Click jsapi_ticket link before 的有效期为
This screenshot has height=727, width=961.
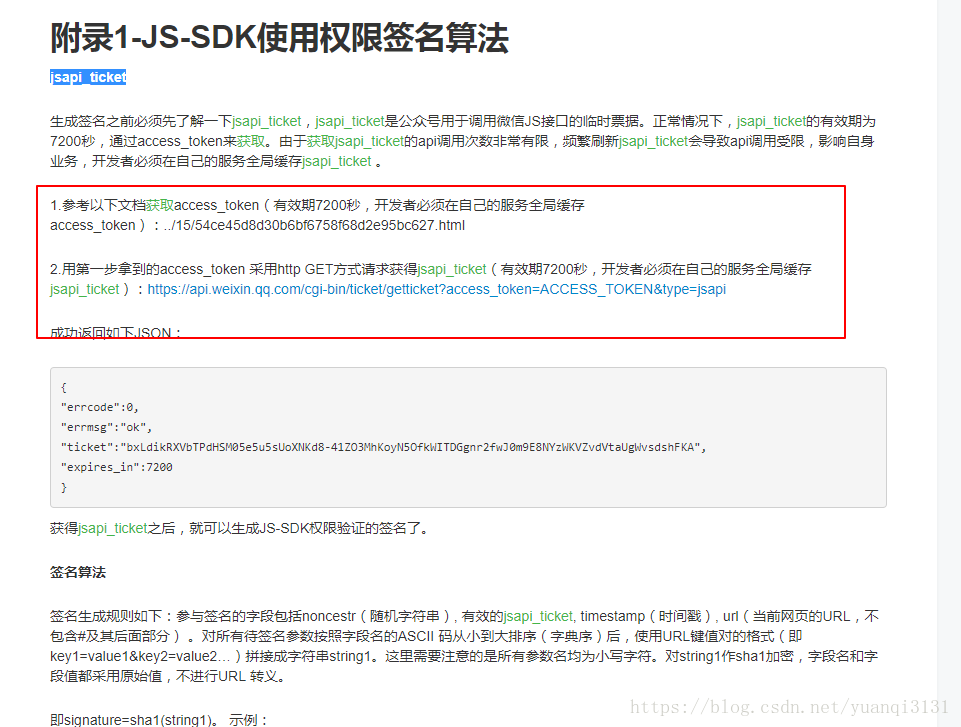[x=771, y=121]
